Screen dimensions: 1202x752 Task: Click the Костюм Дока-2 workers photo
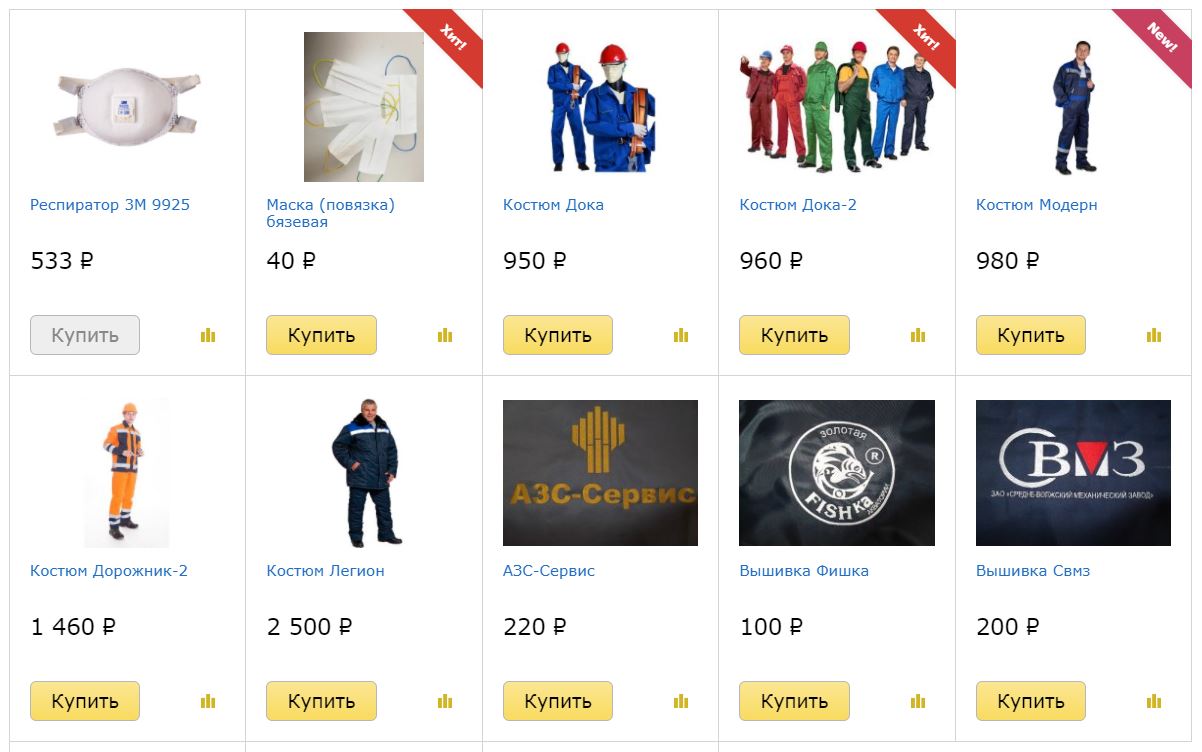coord(837,107)
